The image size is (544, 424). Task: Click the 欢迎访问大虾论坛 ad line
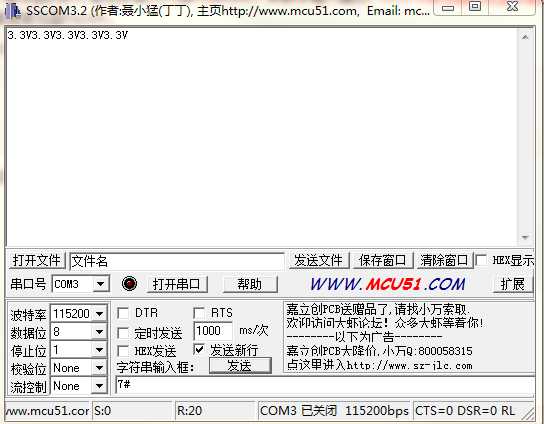385,323
